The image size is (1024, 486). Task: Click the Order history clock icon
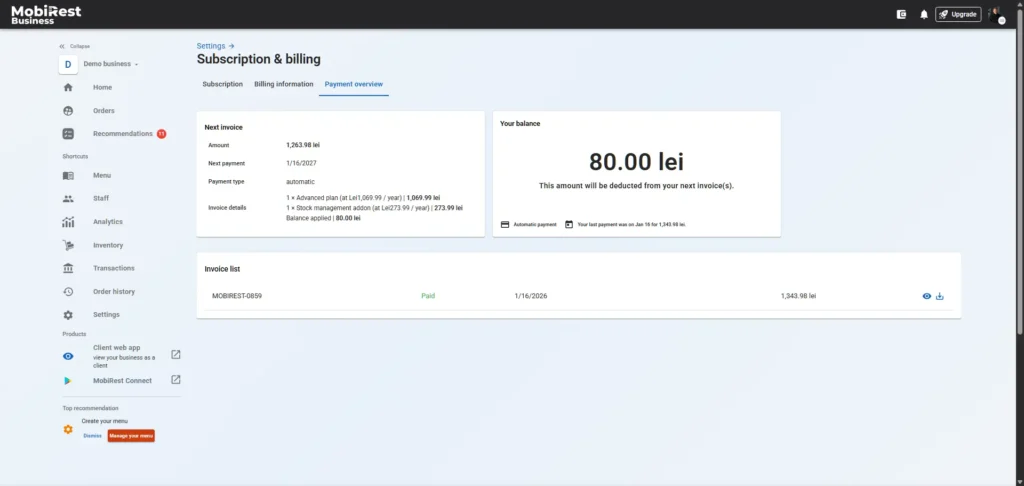(x=68, y=292)
